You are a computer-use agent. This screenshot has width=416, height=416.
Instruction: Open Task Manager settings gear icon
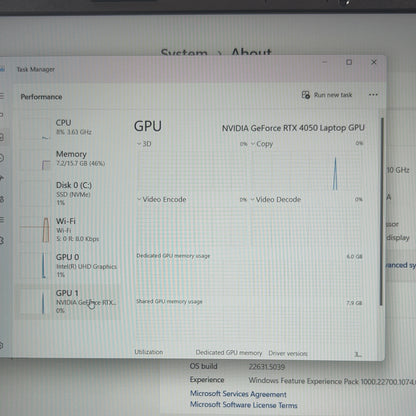point(1,345)
